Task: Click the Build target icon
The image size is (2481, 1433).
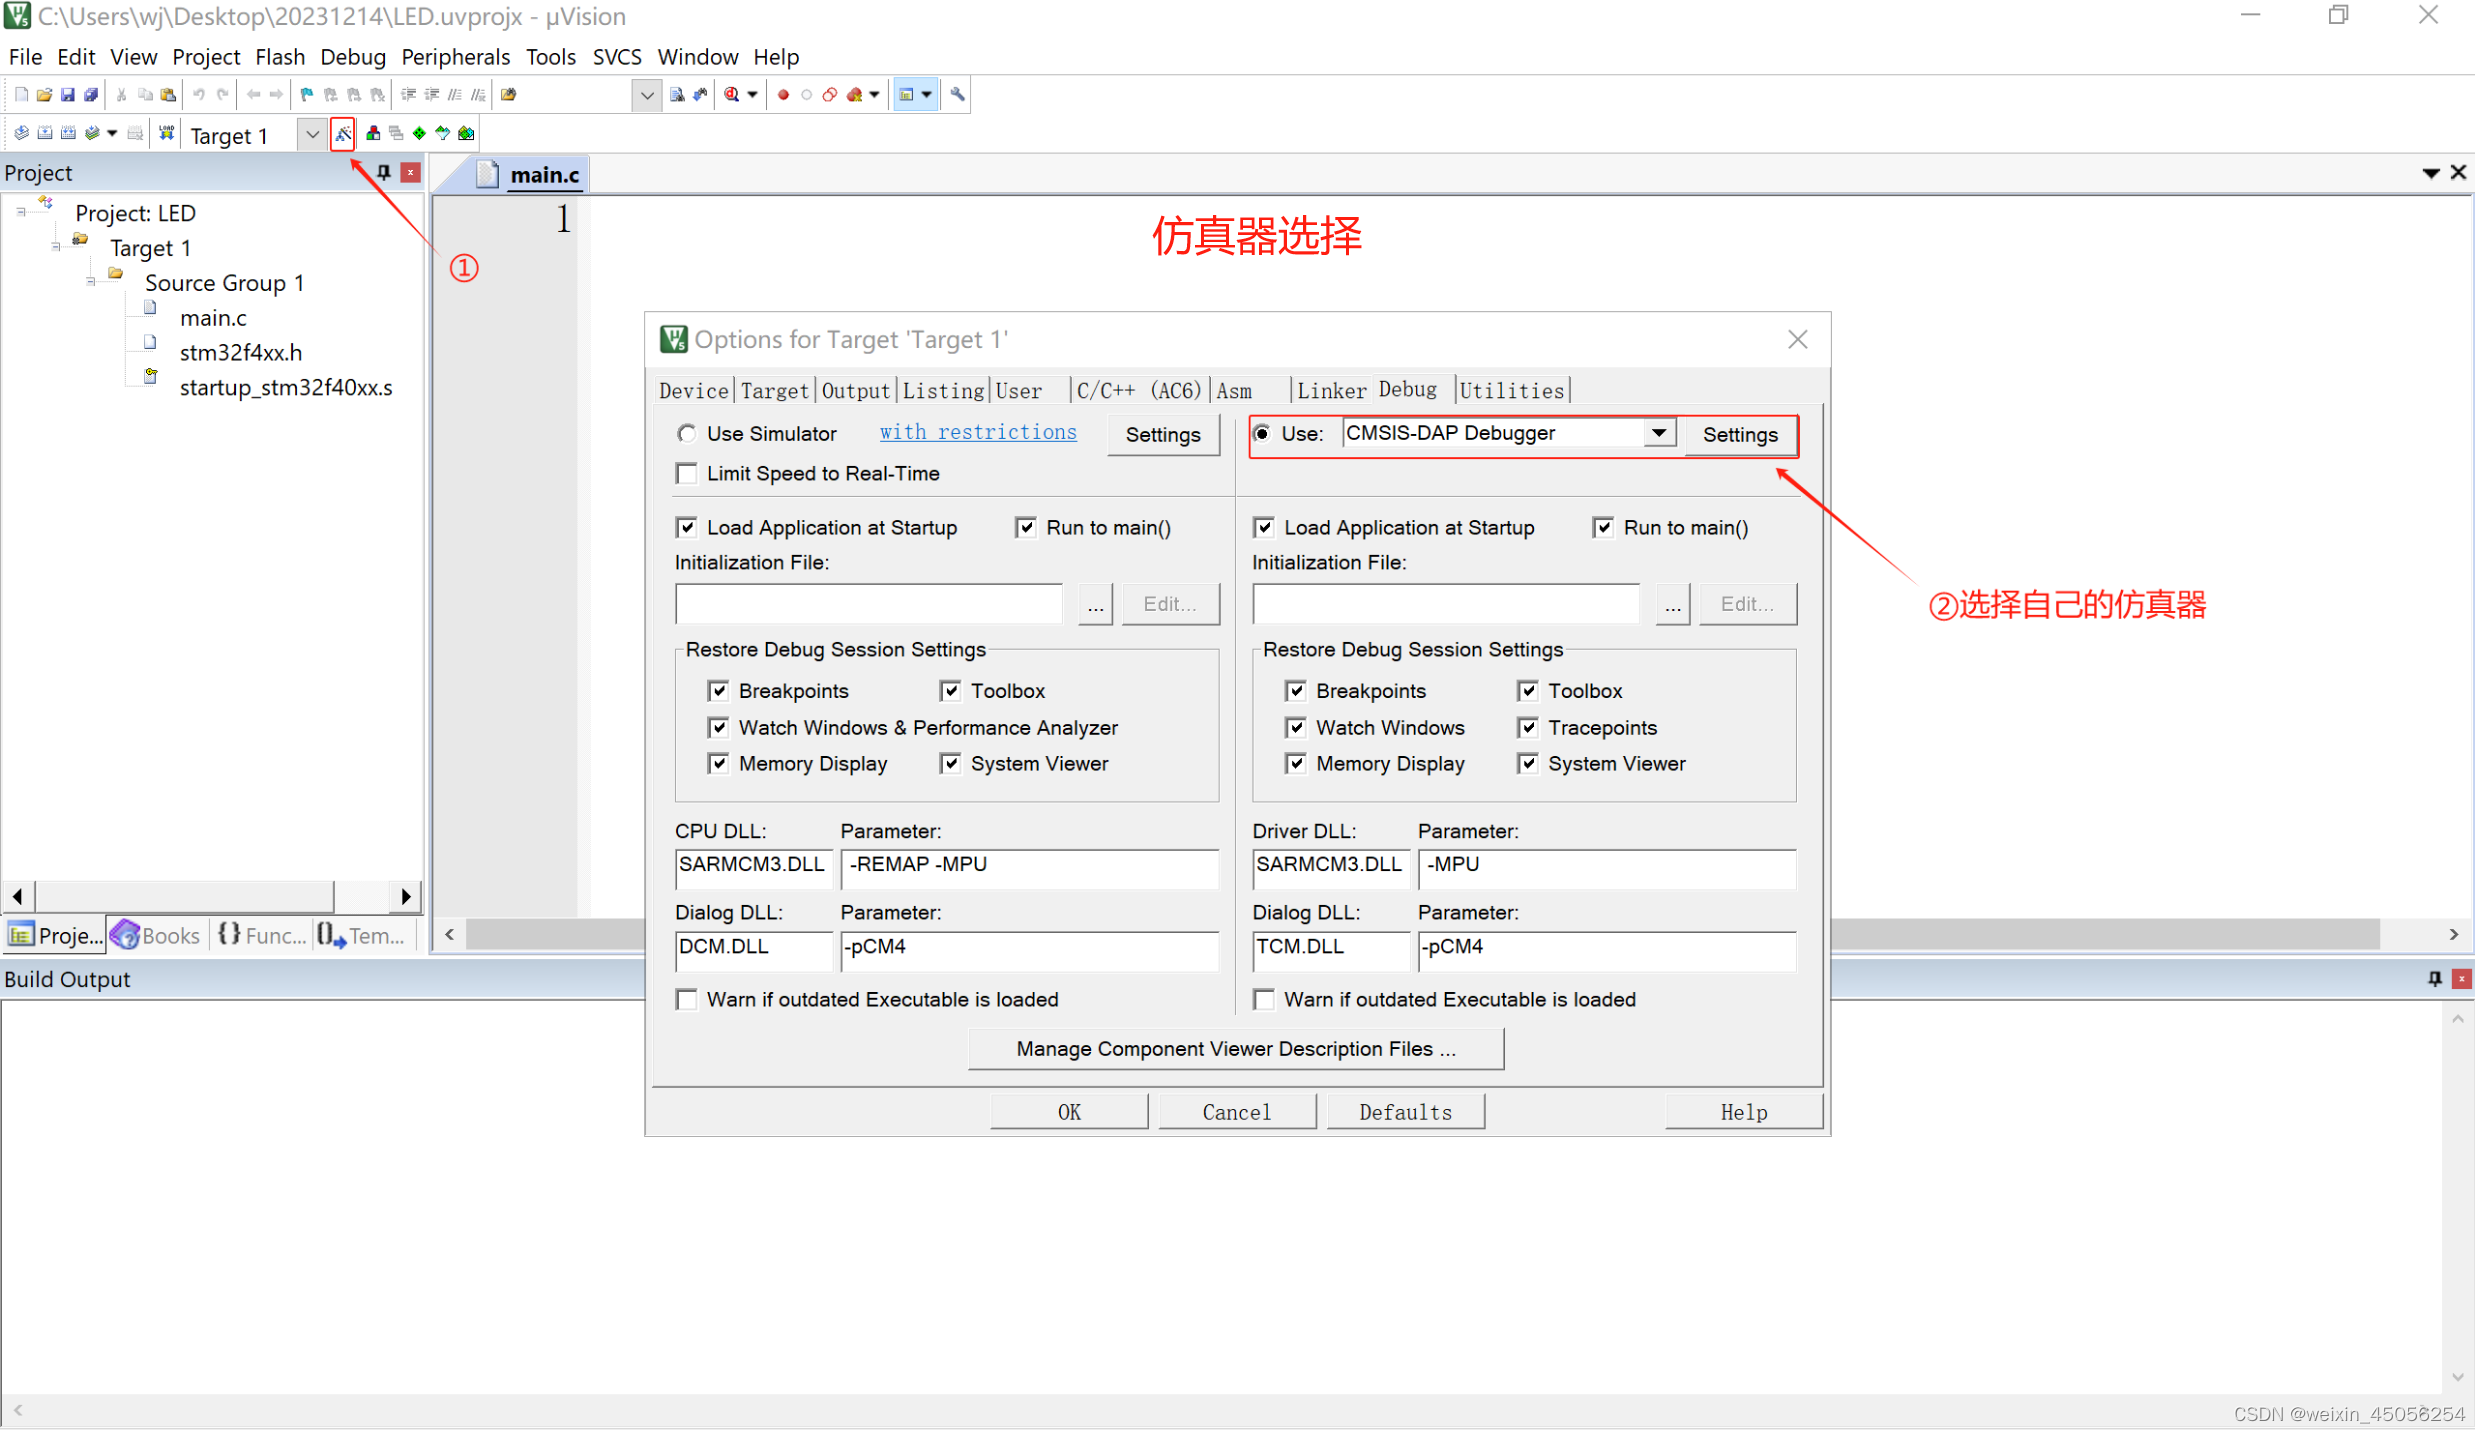Action: click(x=45, y=134)
